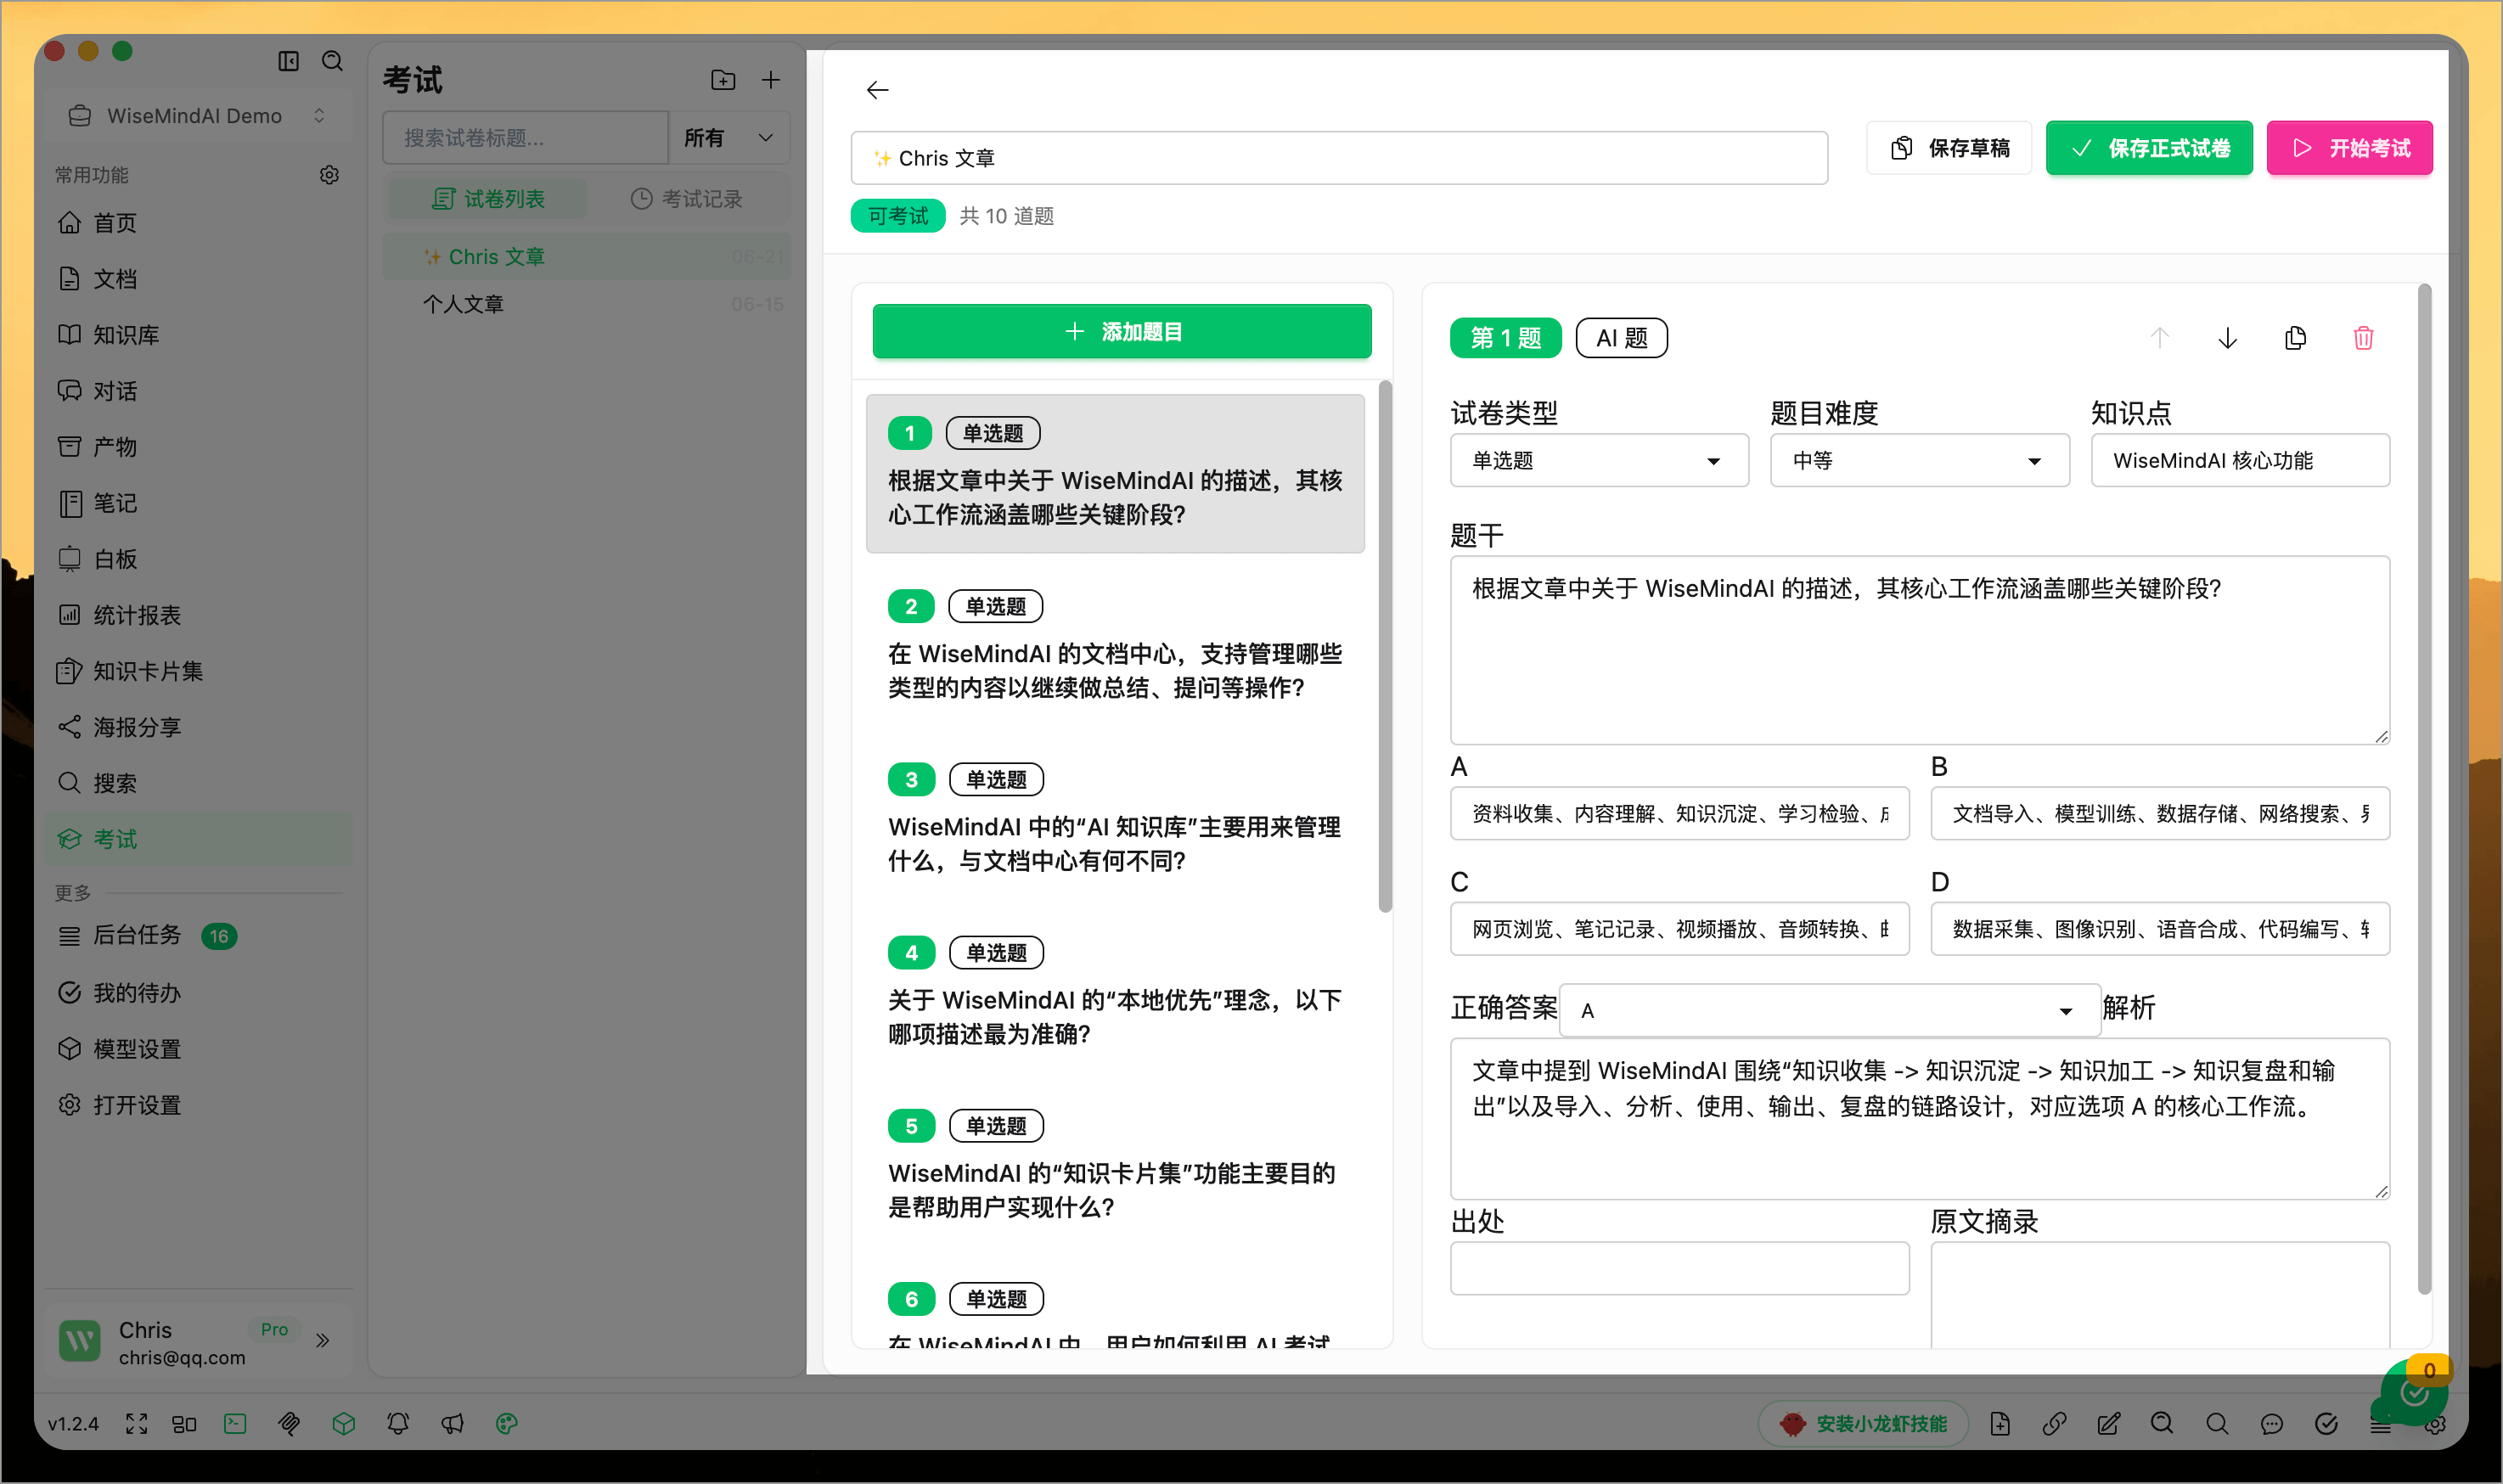Click plus icon to add exam paper
Image resolution: width=2503 pixels, height=1484 pixels.
tap(771, 80)
